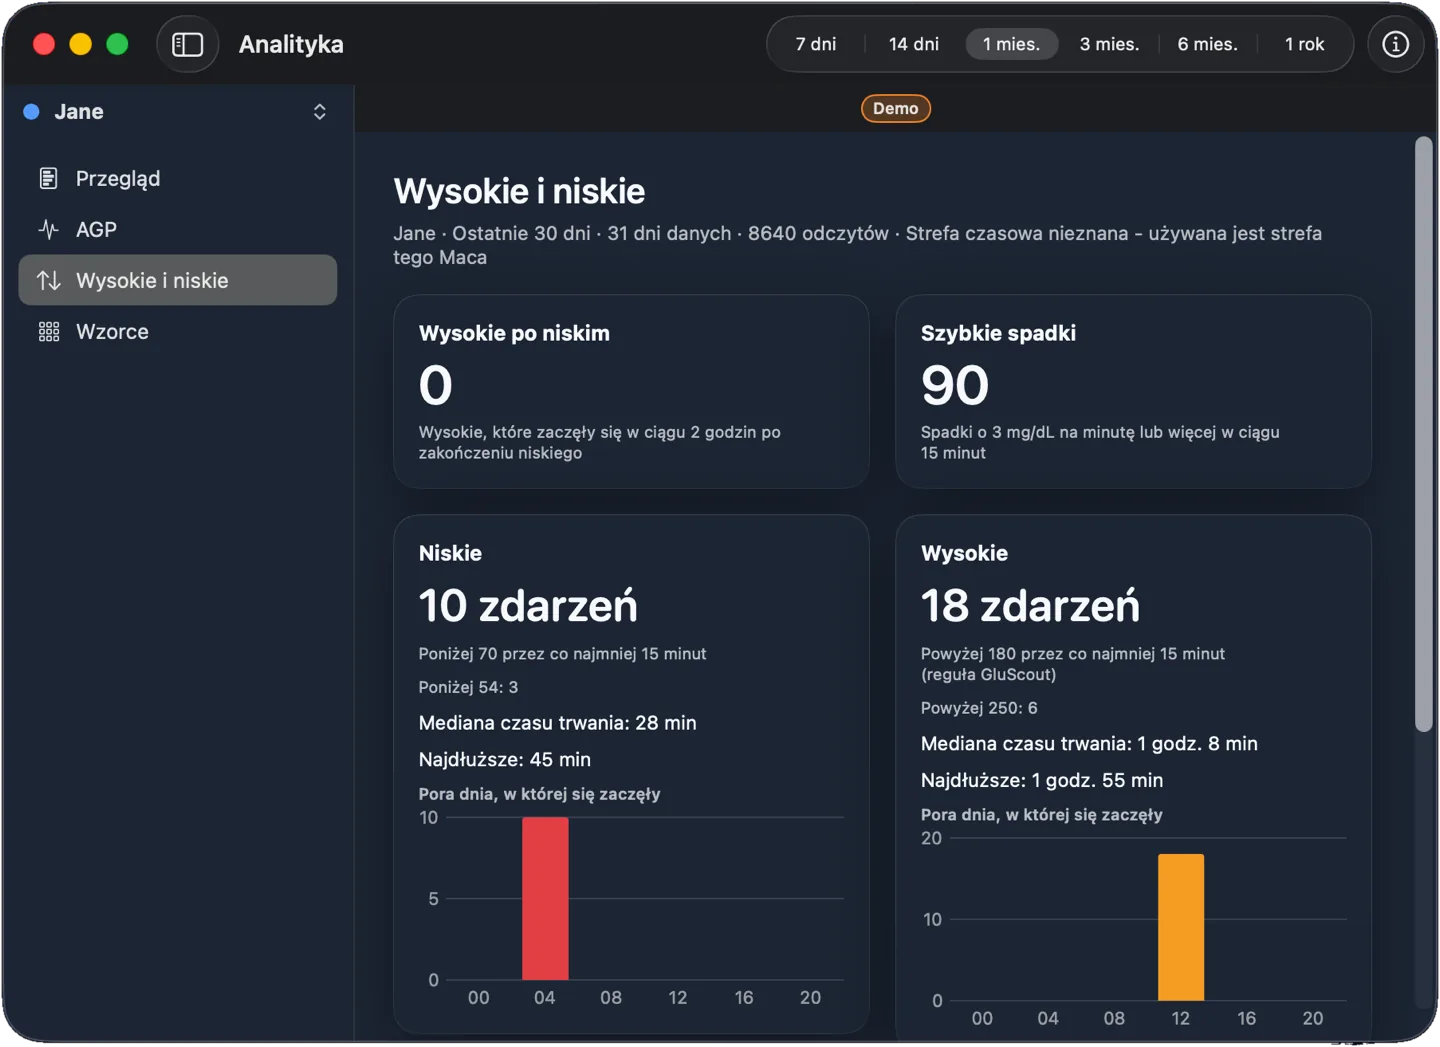This screenshot has height=1047, width=1440.
Task: Click the Wysokie po niskim card title
Action: pyautogui.click(x=514, y=333)
